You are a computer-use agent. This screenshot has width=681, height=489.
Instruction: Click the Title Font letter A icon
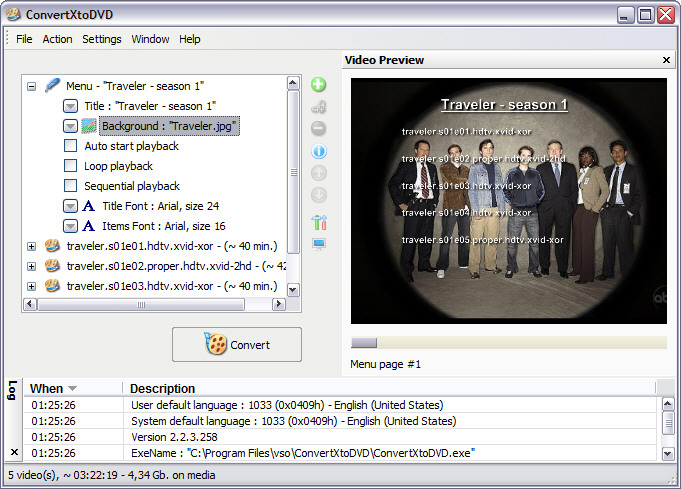89,206
